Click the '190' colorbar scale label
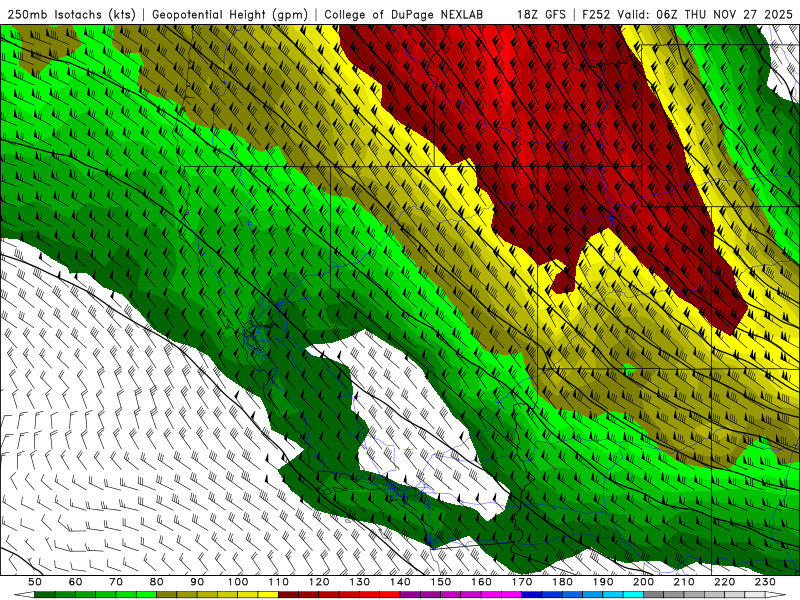800x600 pixels. point(604,582)
